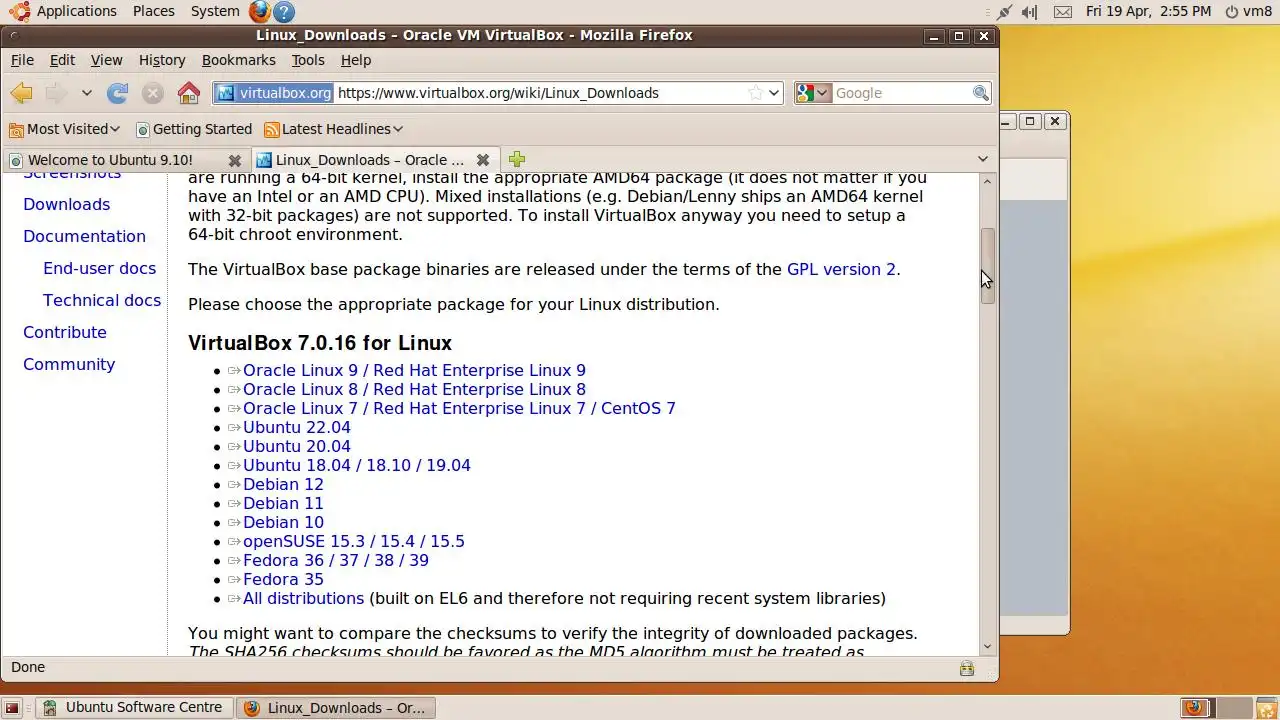The image size is (1280, 720).
Task: Open the Help menu
Action: point(356,60)
